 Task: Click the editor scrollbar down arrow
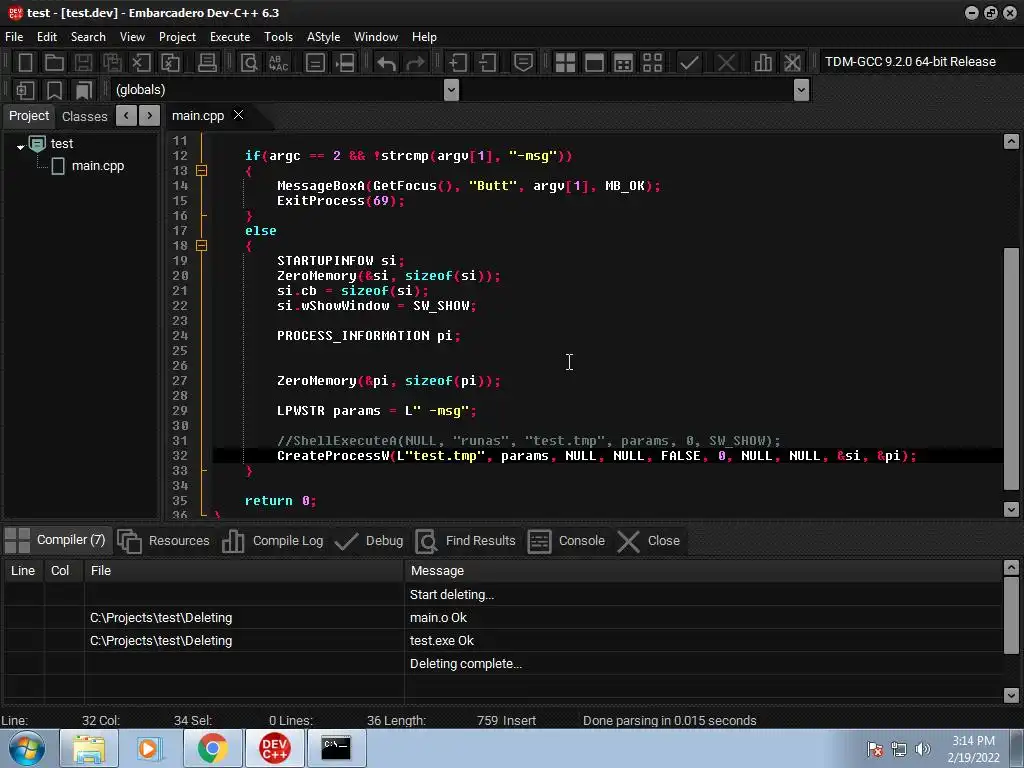[1011, 509]
